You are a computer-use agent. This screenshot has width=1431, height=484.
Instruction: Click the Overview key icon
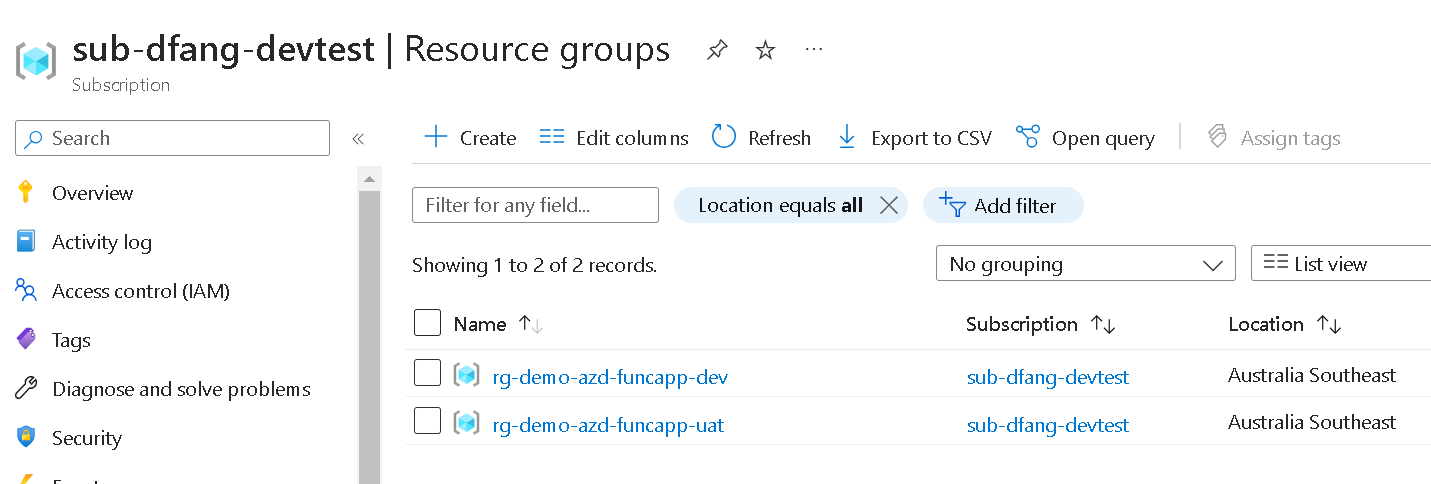26,193
